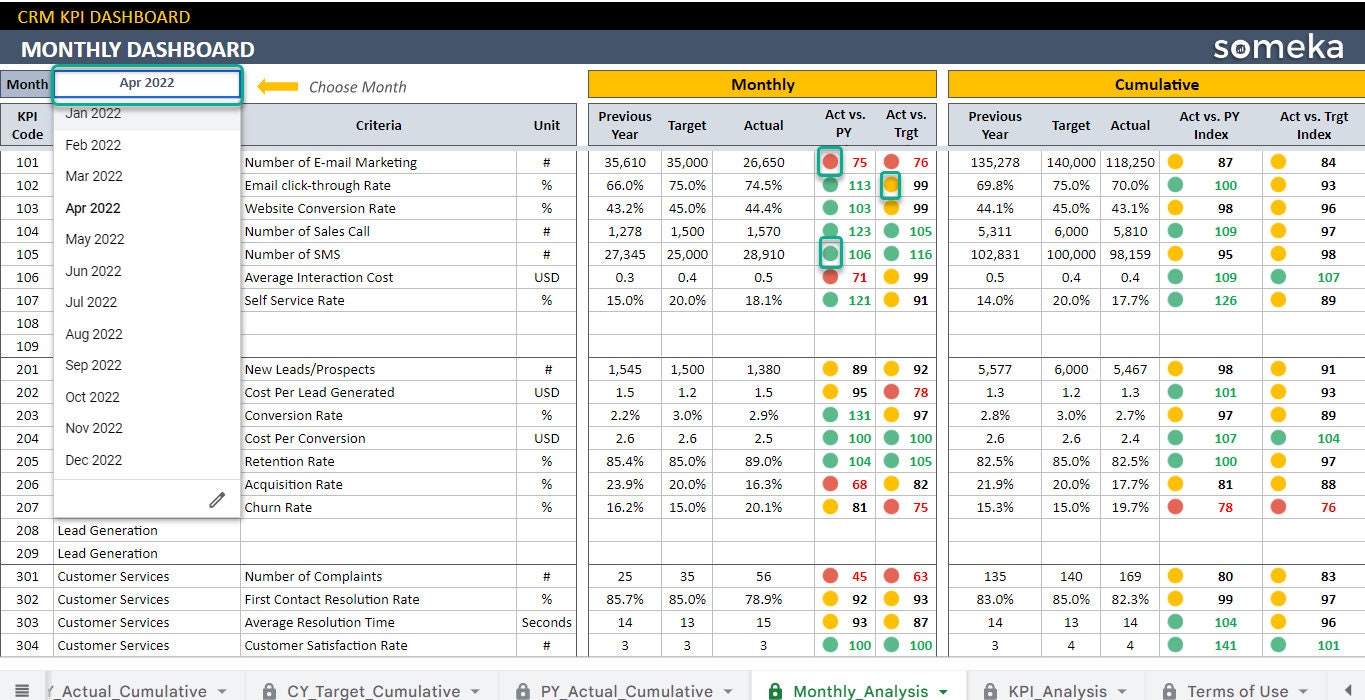
Task: Click the pencil edit icon in the month dropdown
Action: point(217,499)
